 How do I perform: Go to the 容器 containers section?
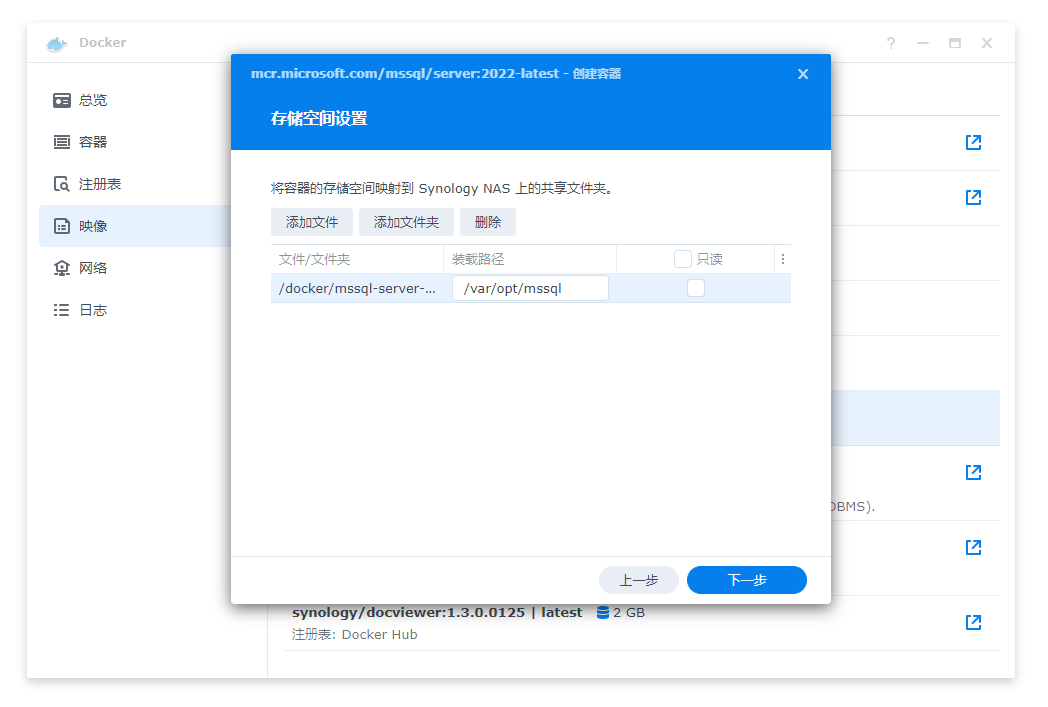coord(135,142)
